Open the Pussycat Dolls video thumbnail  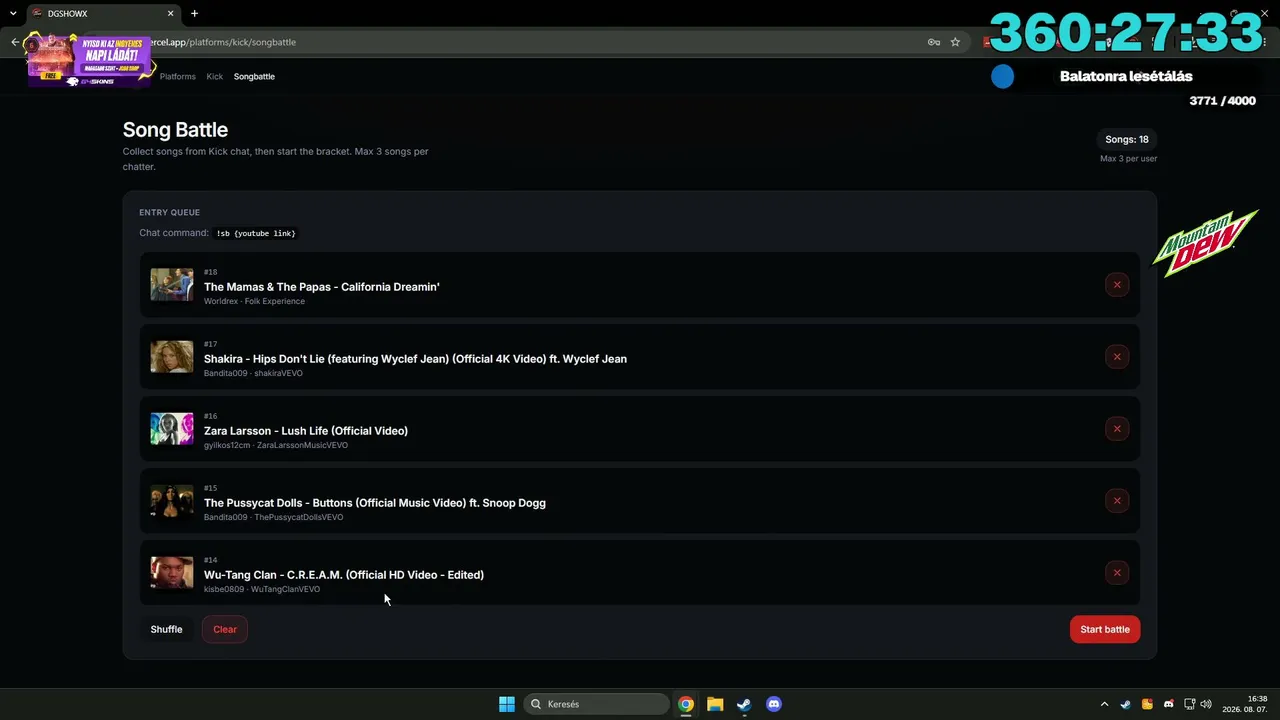[172, 501]
